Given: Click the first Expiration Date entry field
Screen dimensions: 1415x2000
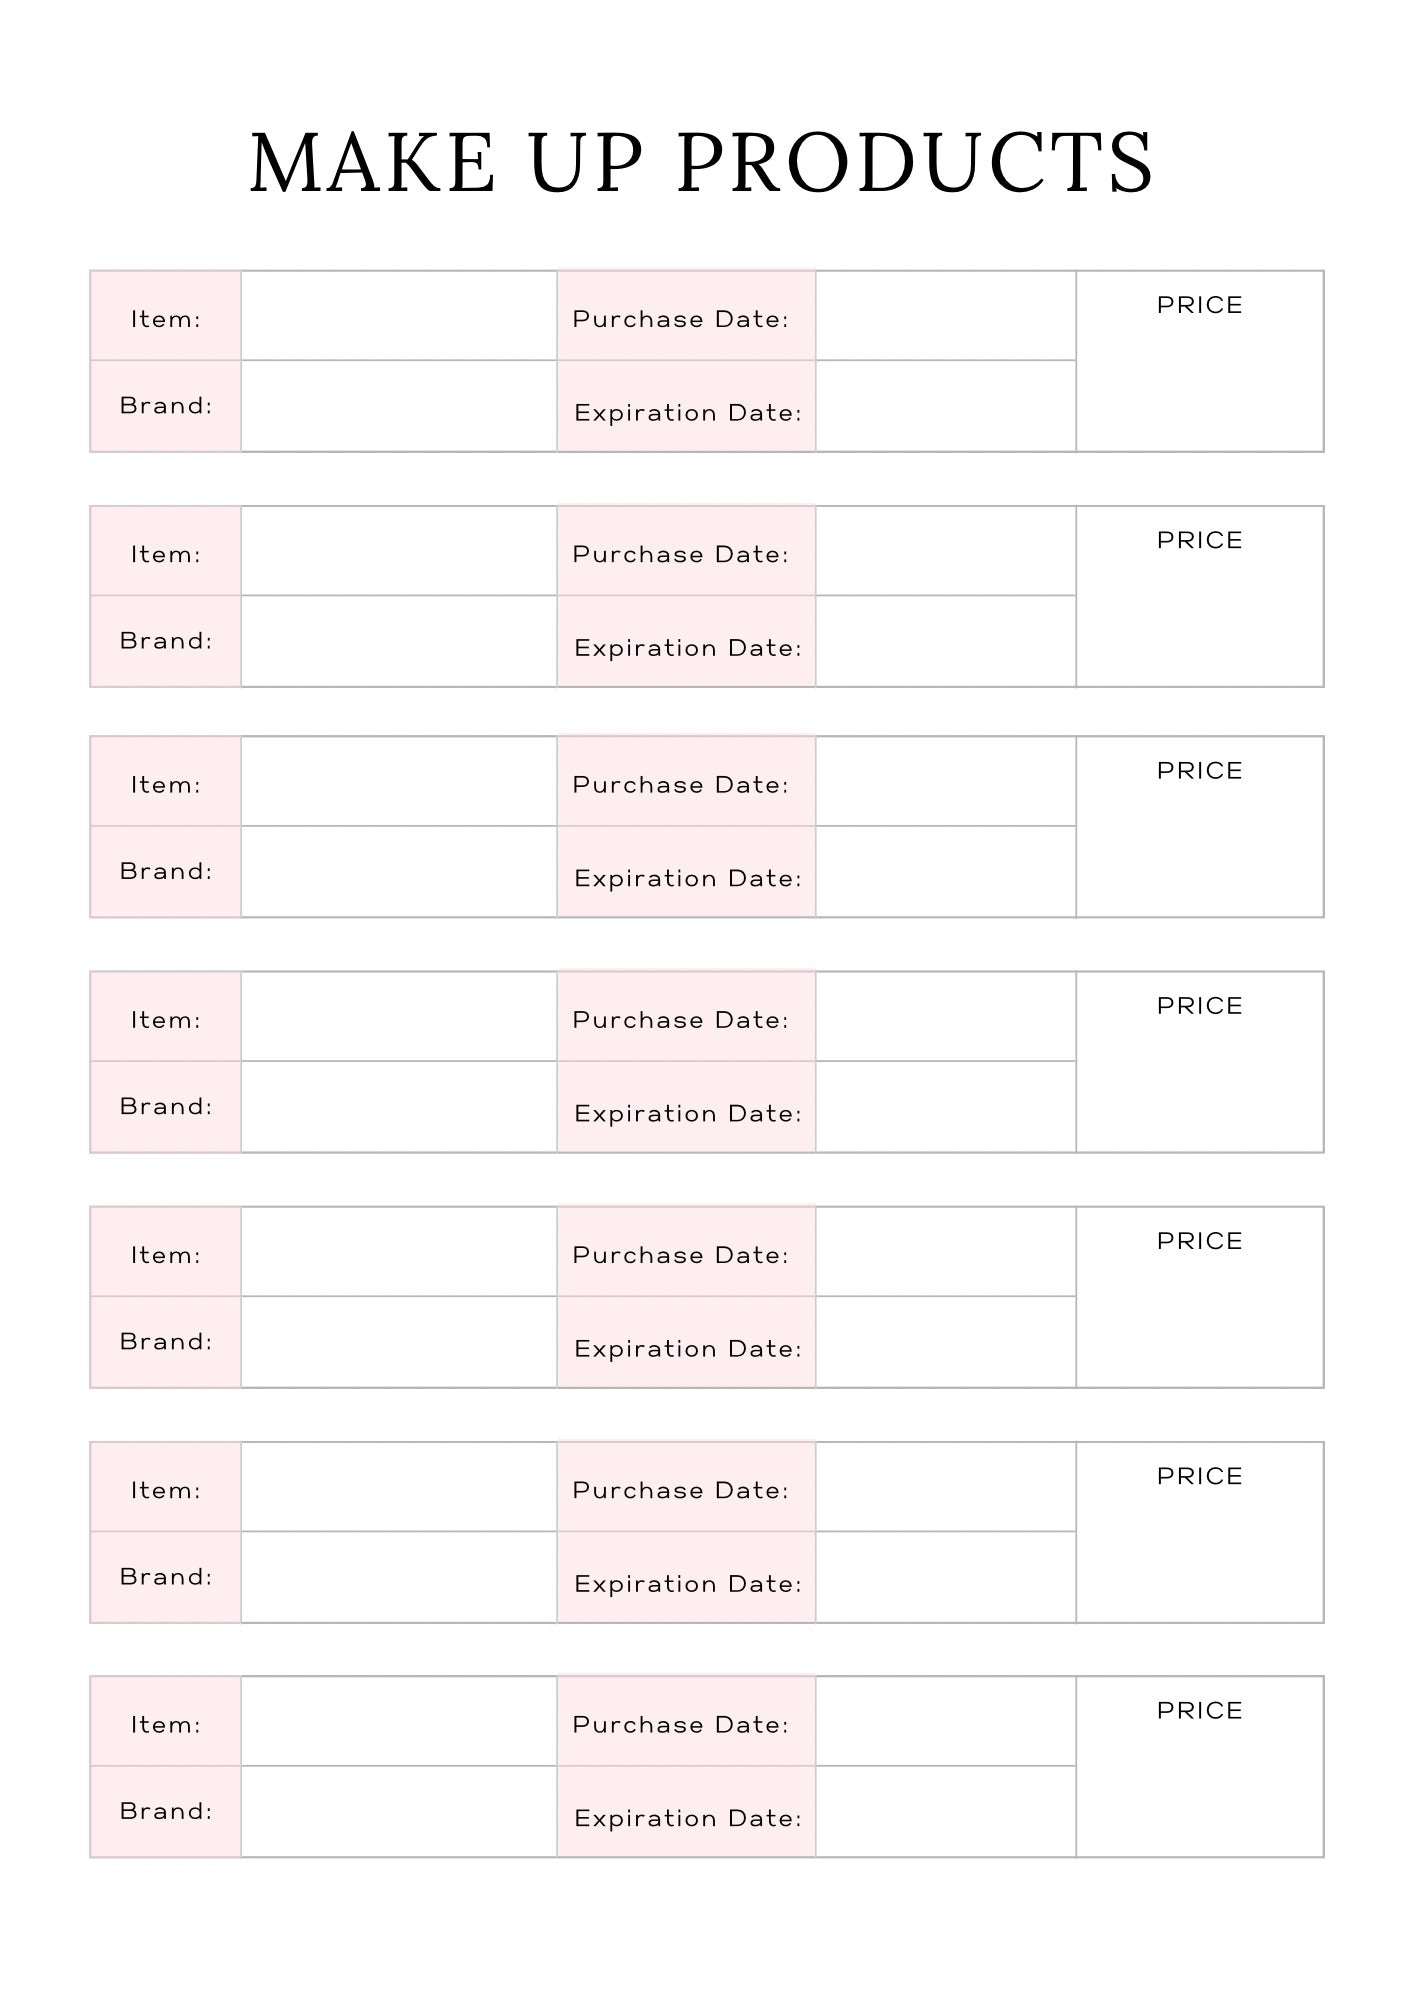Looking at the screenshot, I should click(x=946, y=406).
